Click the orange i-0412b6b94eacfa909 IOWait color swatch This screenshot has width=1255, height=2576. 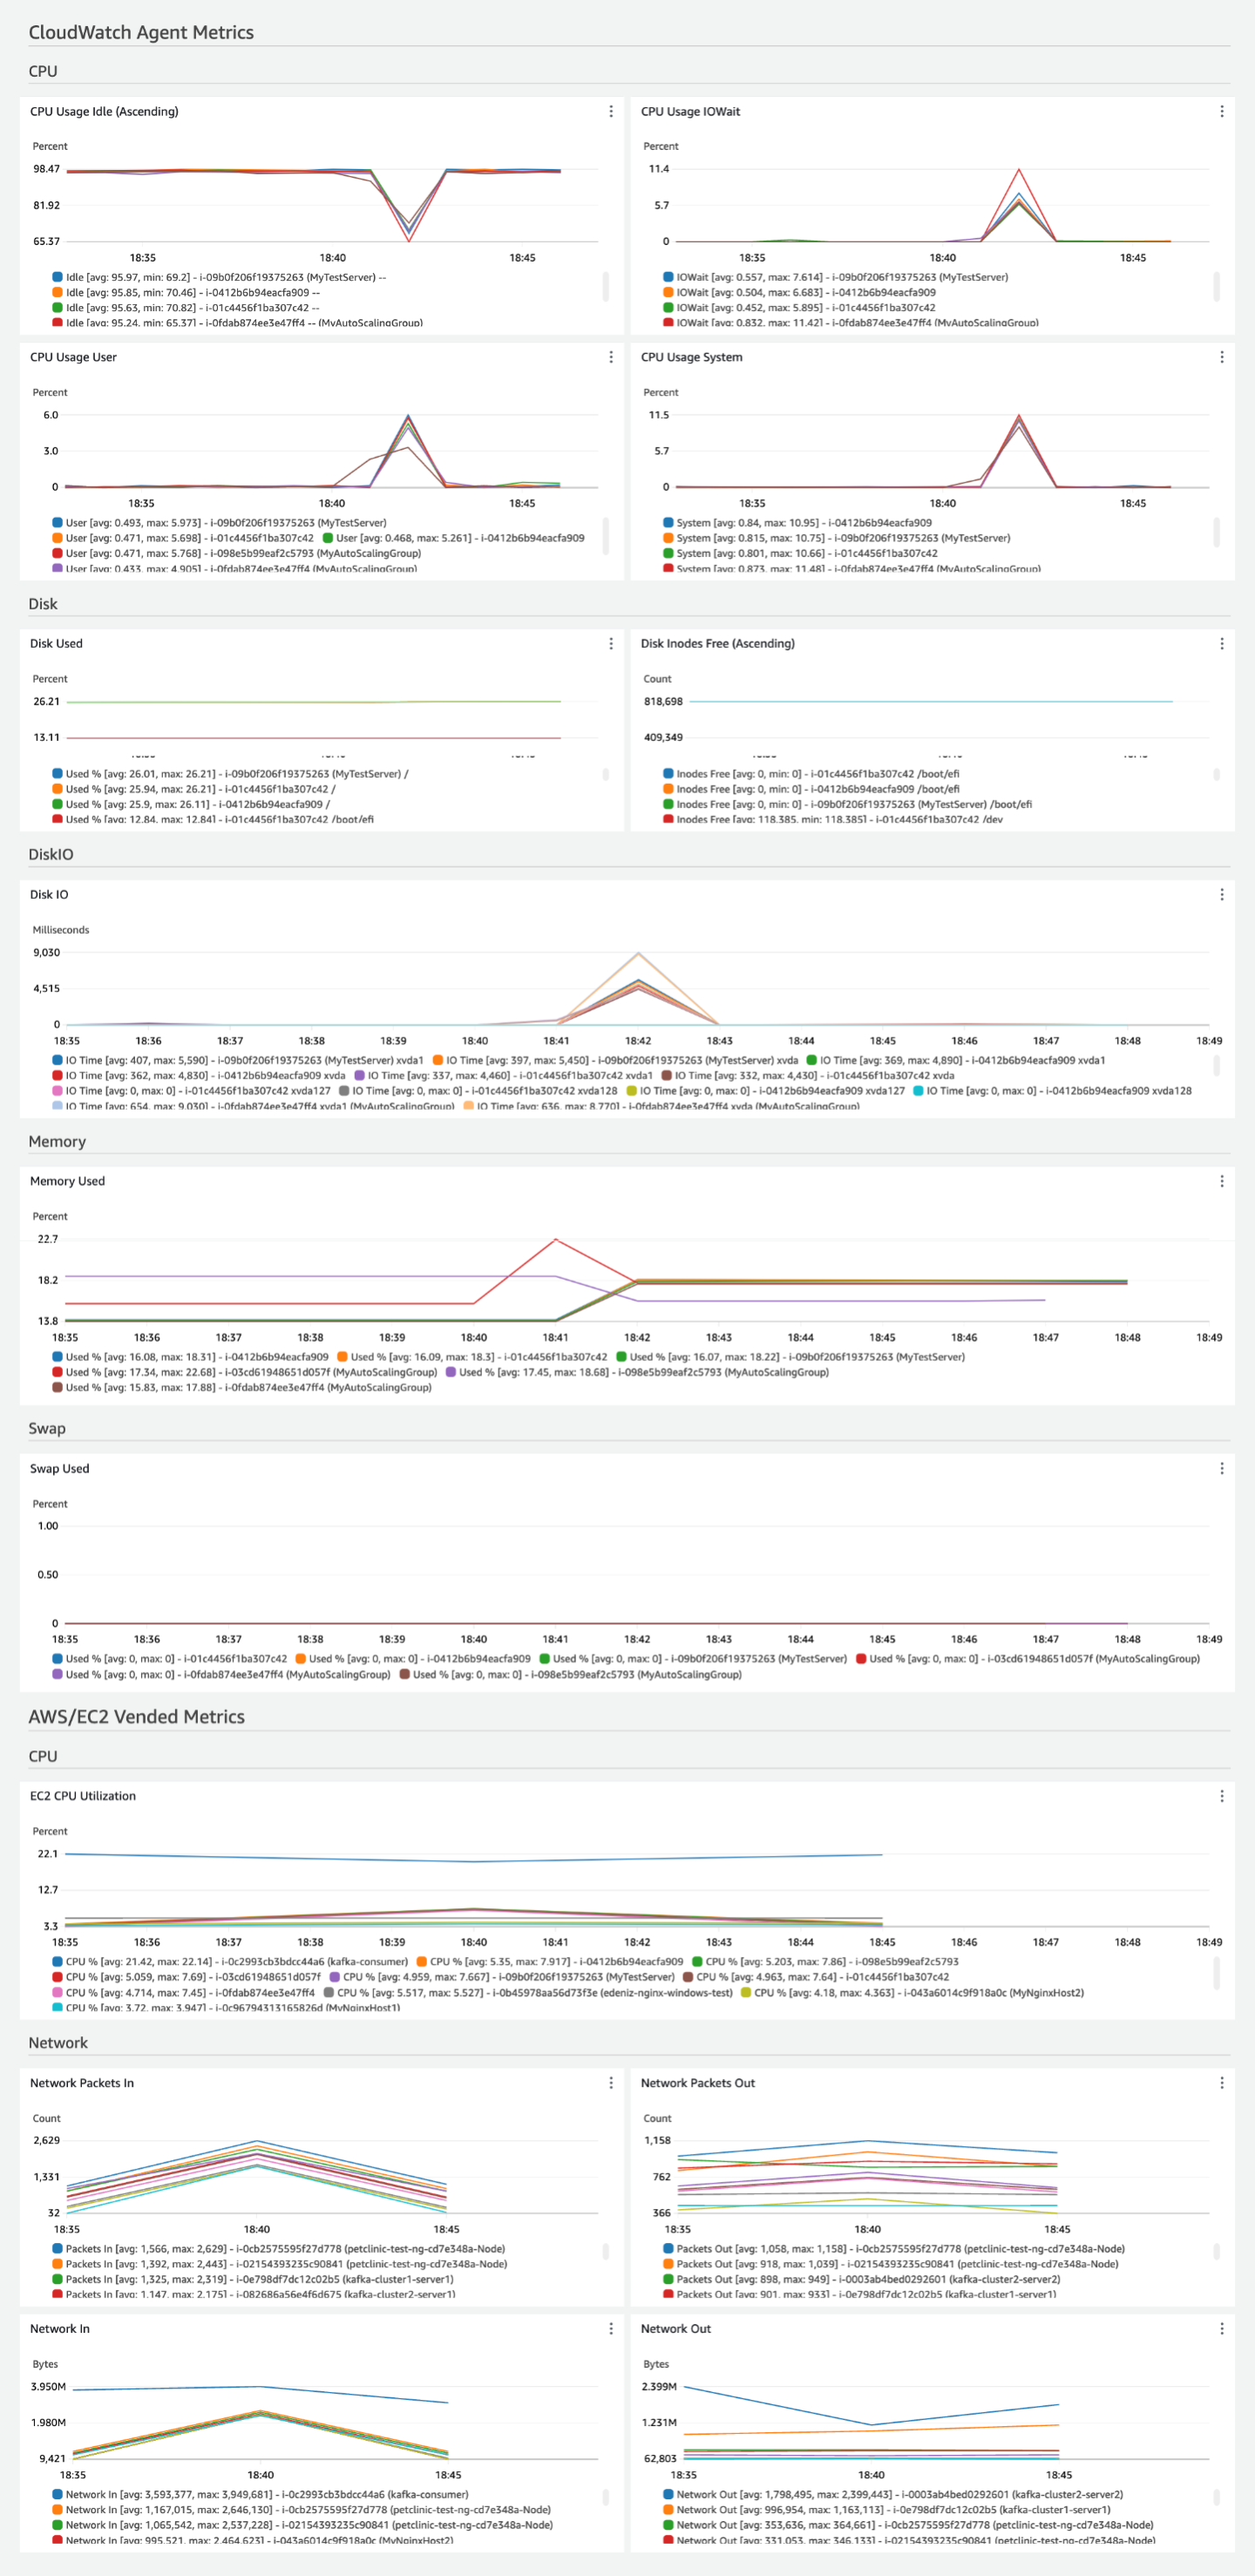pyautogui.click(x=668, y=293)
